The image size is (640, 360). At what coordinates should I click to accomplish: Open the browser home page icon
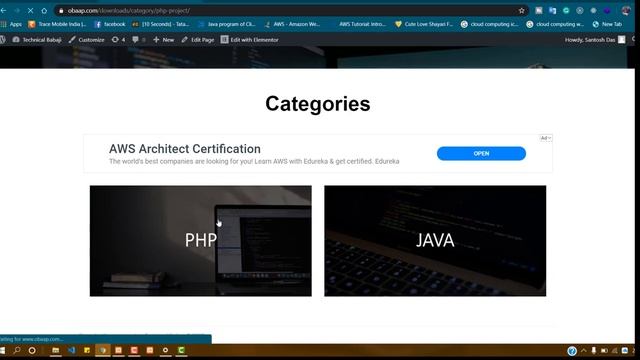44,11
